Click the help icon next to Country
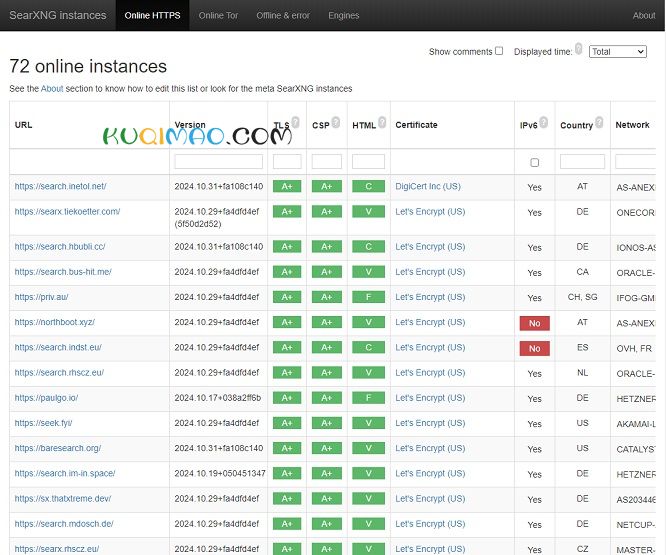The width and height of the screenshot is (666, 555). pyautogui.click(x=600, y=122)
